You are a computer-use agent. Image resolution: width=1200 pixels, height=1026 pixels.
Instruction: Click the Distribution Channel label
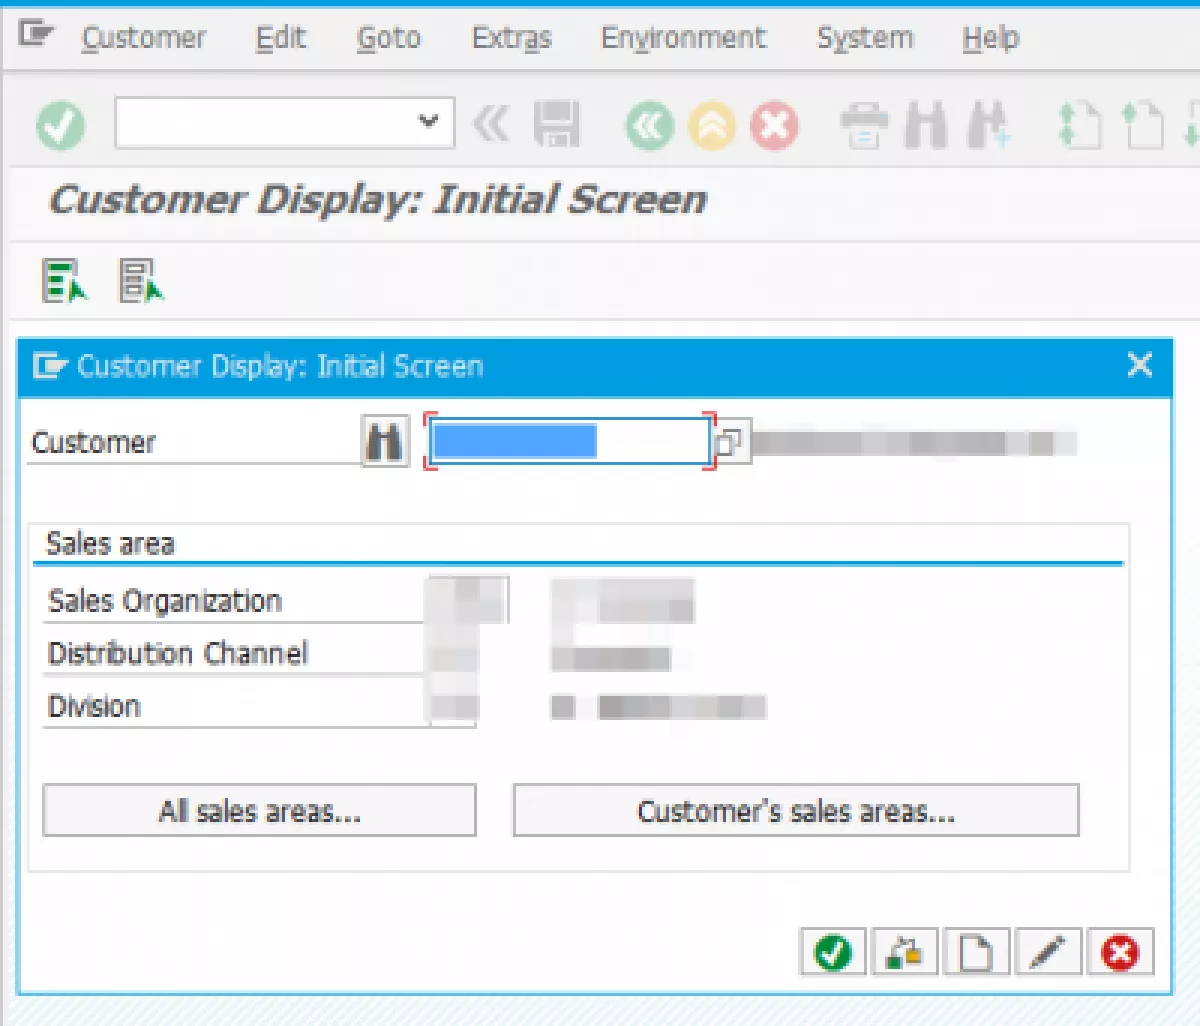[178, 653]
